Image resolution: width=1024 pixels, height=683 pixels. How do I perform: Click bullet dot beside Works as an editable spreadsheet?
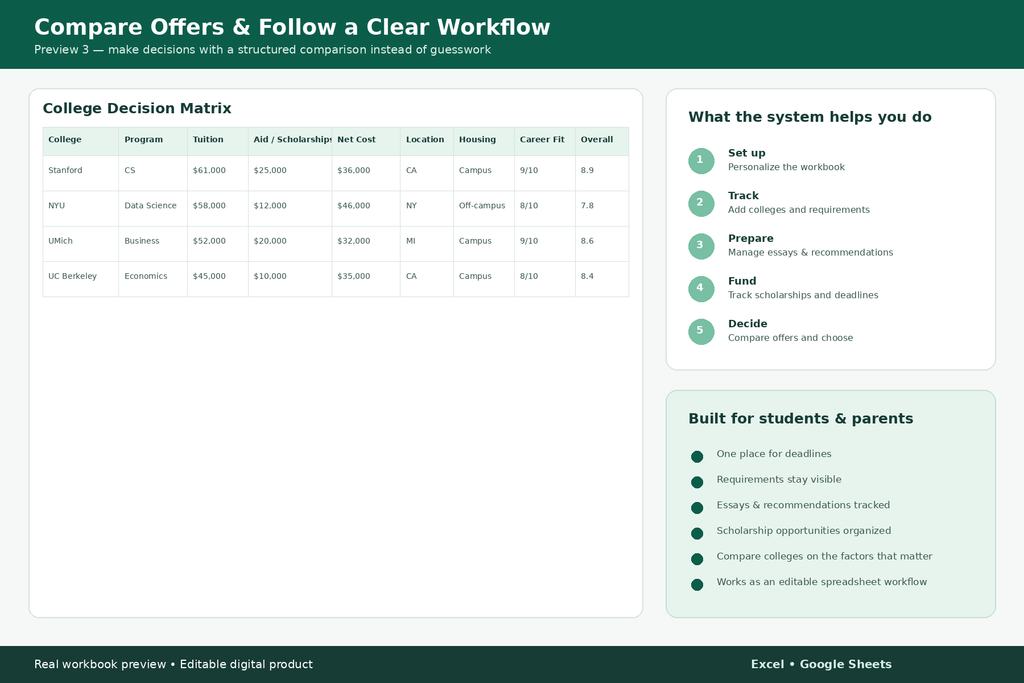click(697, 584)
